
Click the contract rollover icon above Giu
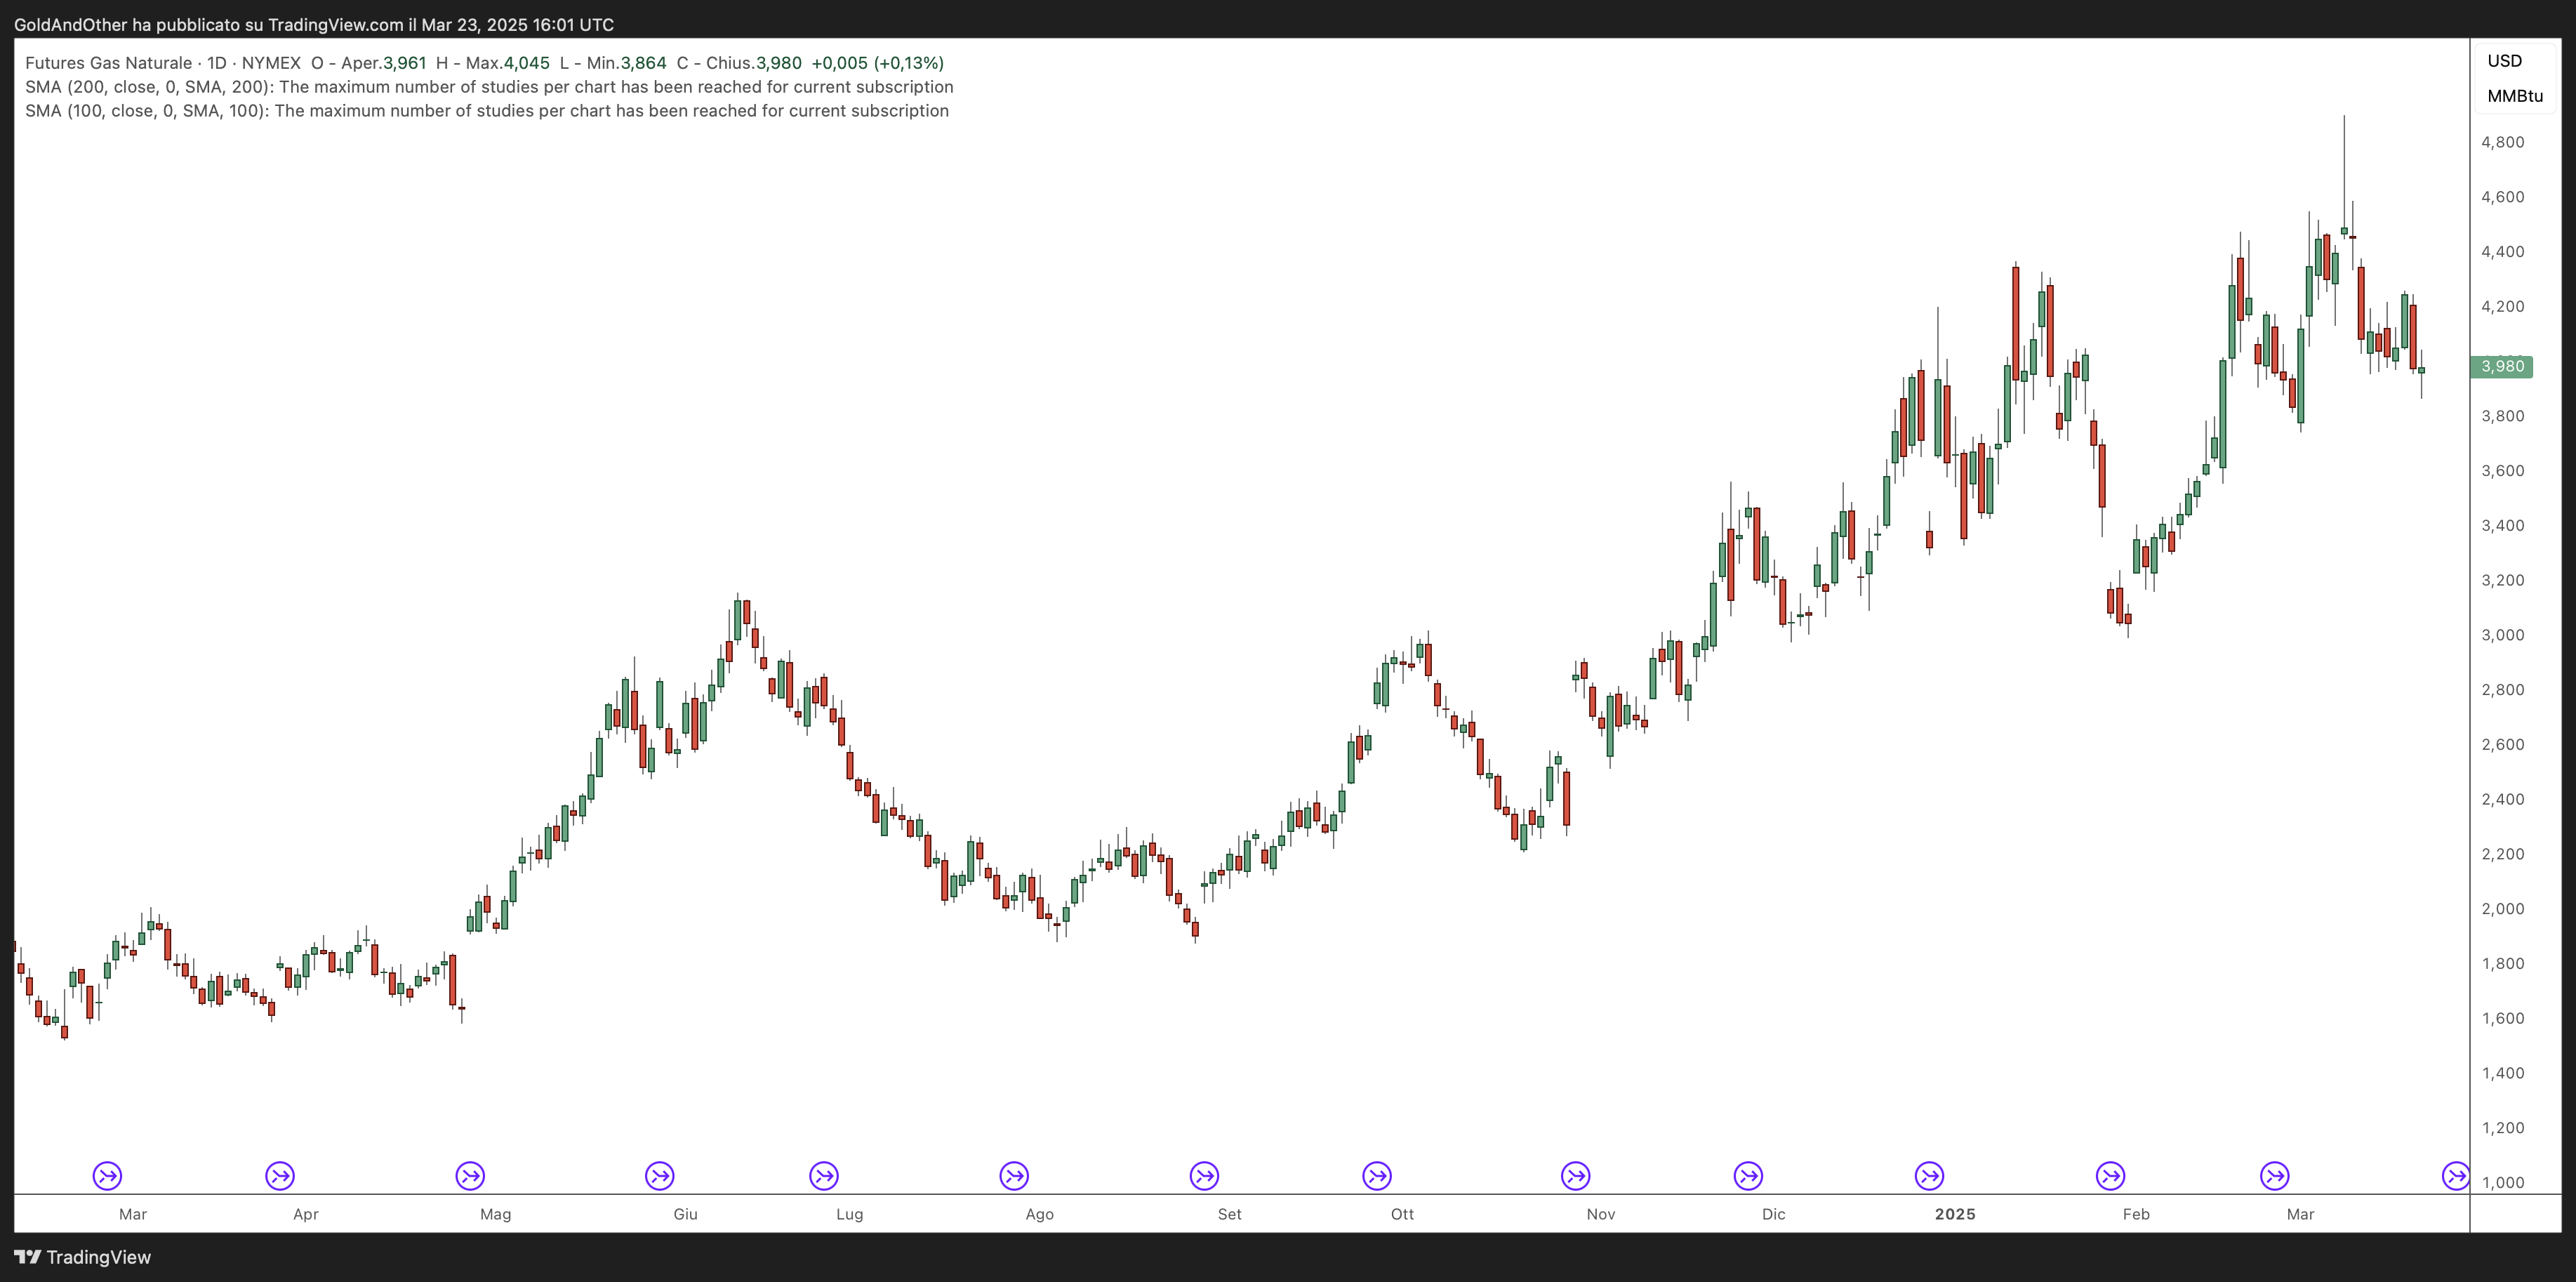(x=660, y=1175)
